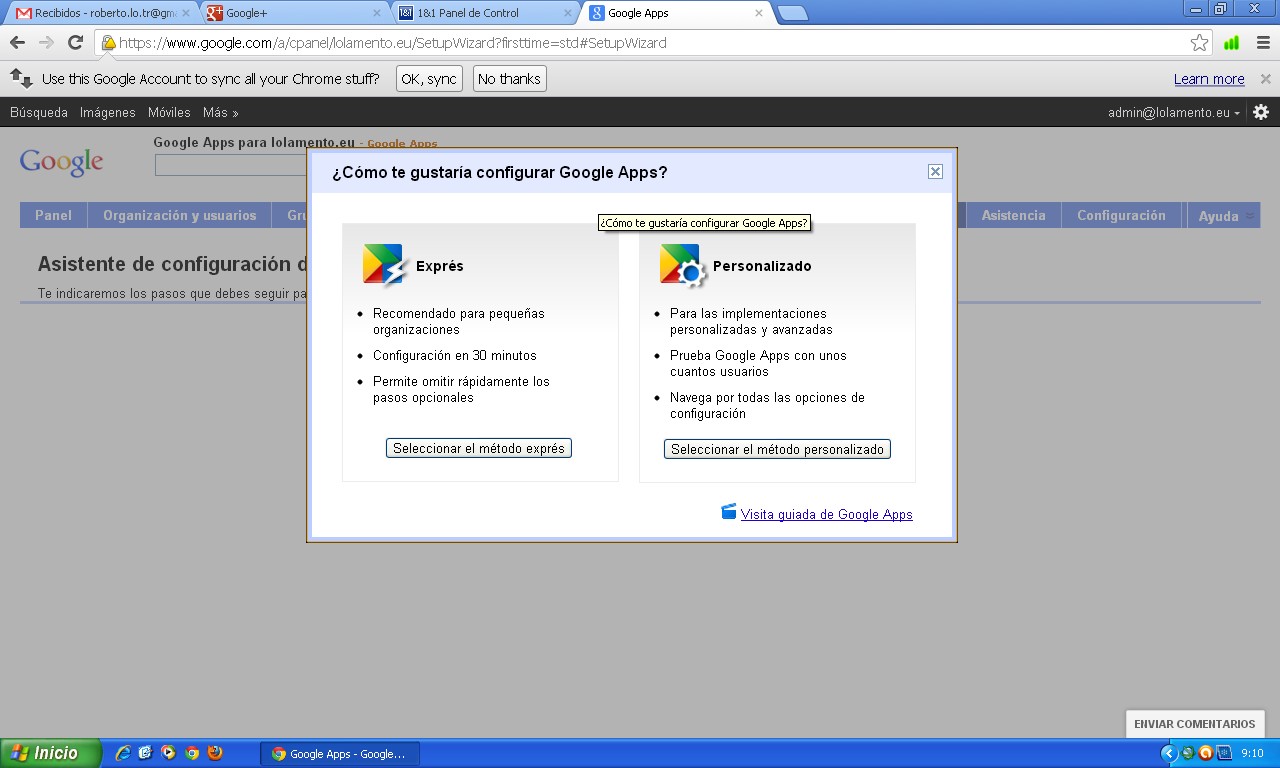Click the Exprés lightning icon
The width and height of the screenshot is (1280, 768).
coord(385,265)
